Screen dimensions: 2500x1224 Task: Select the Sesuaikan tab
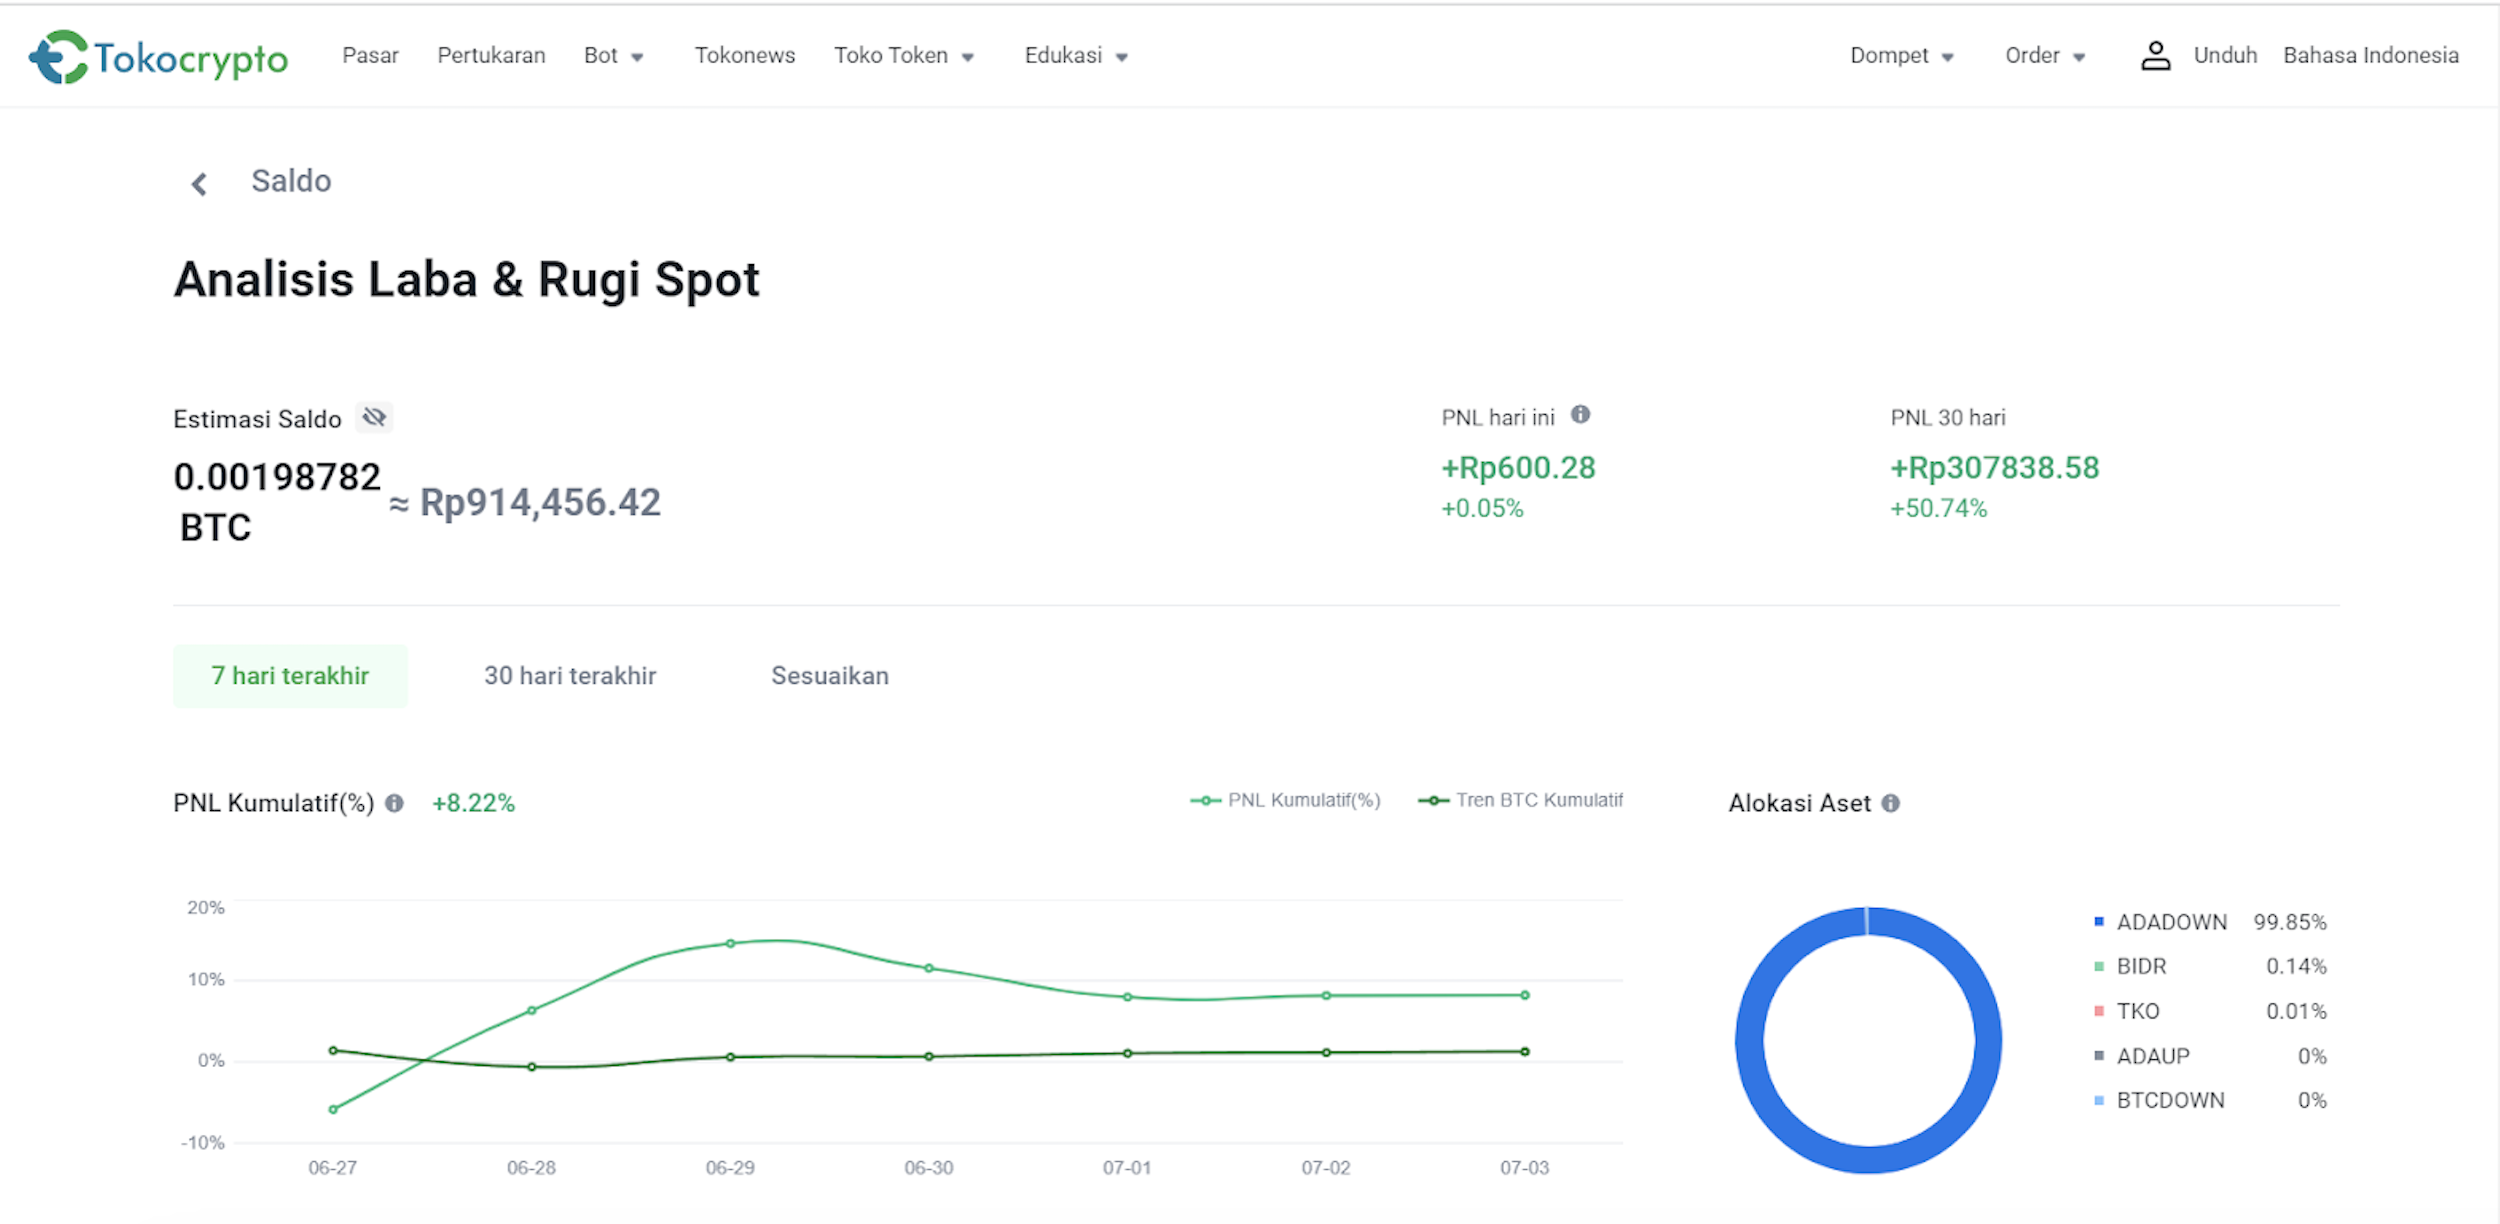829,676
